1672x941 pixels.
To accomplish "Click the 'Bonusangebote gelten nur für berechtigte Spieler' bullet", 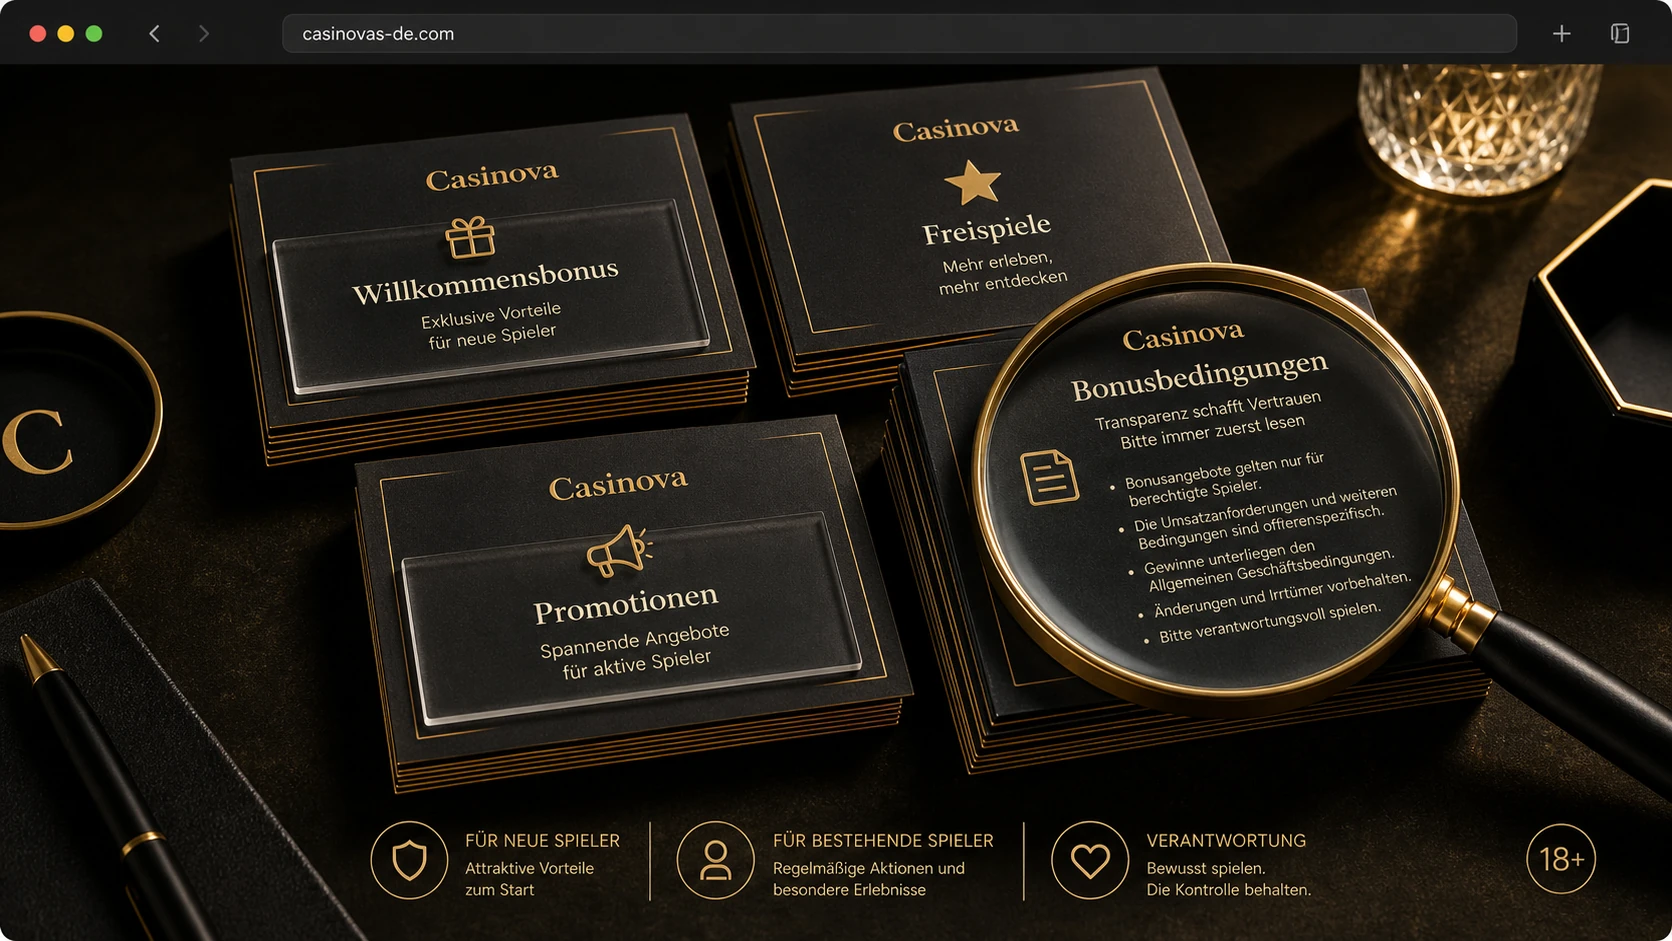I will click(1219, 478).
